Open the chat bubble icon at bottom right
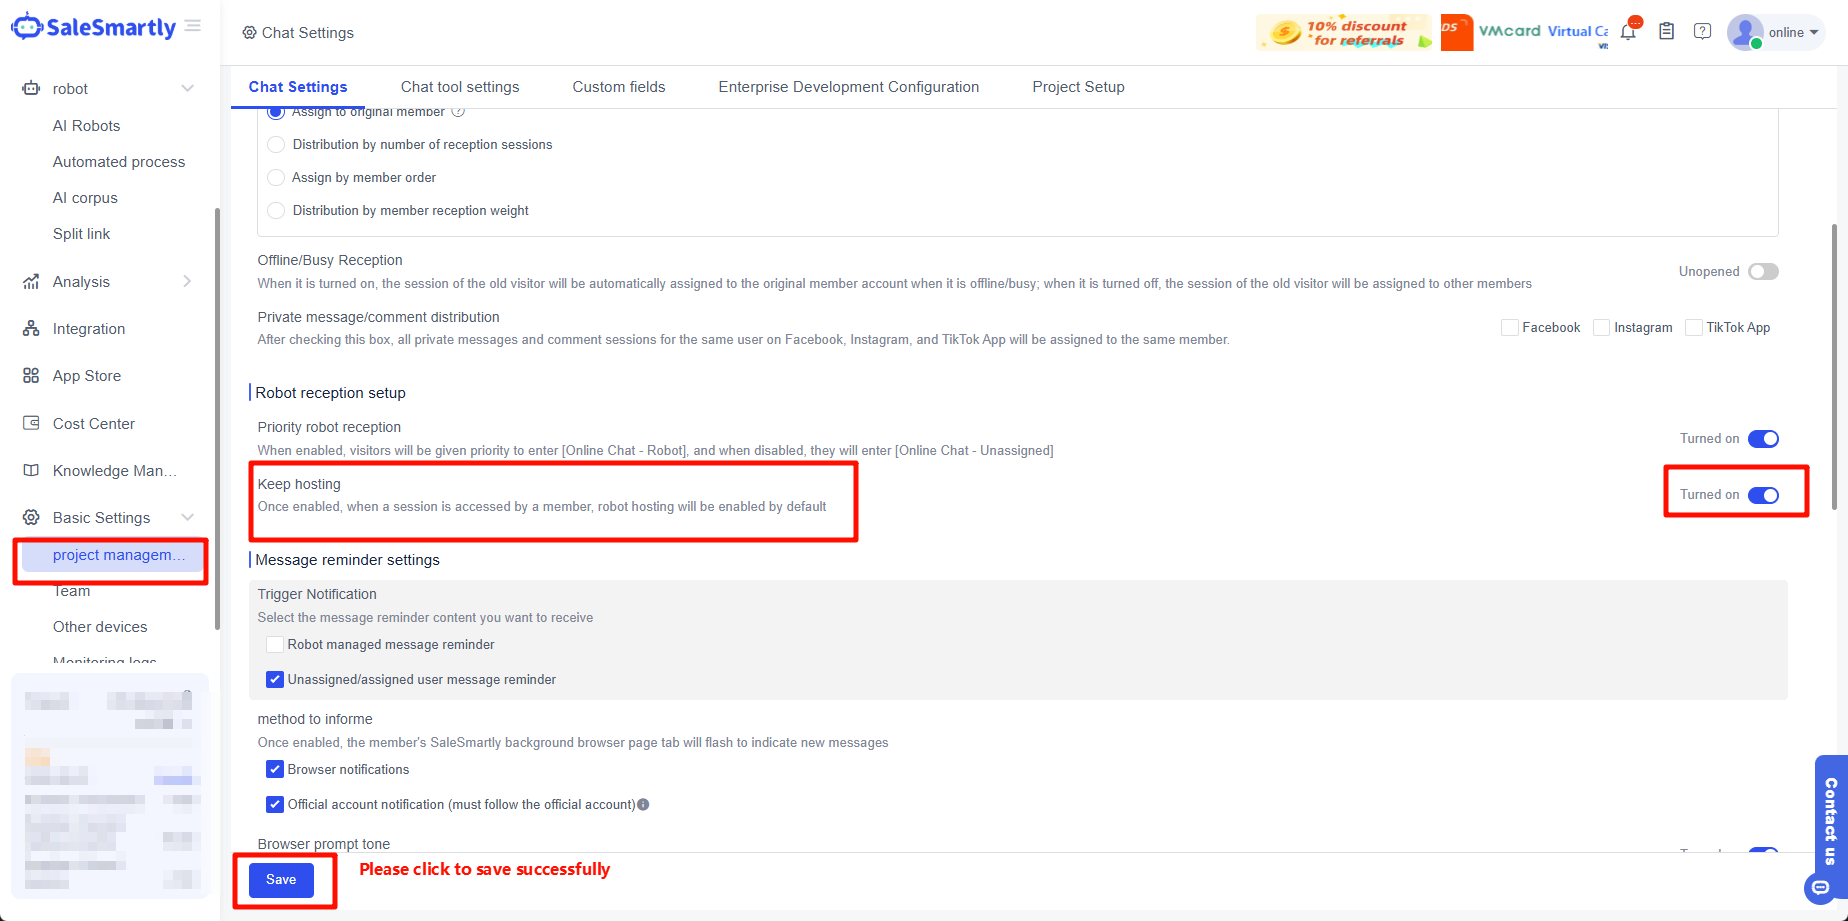1848x921 pixels. (x=1820, y=887)
